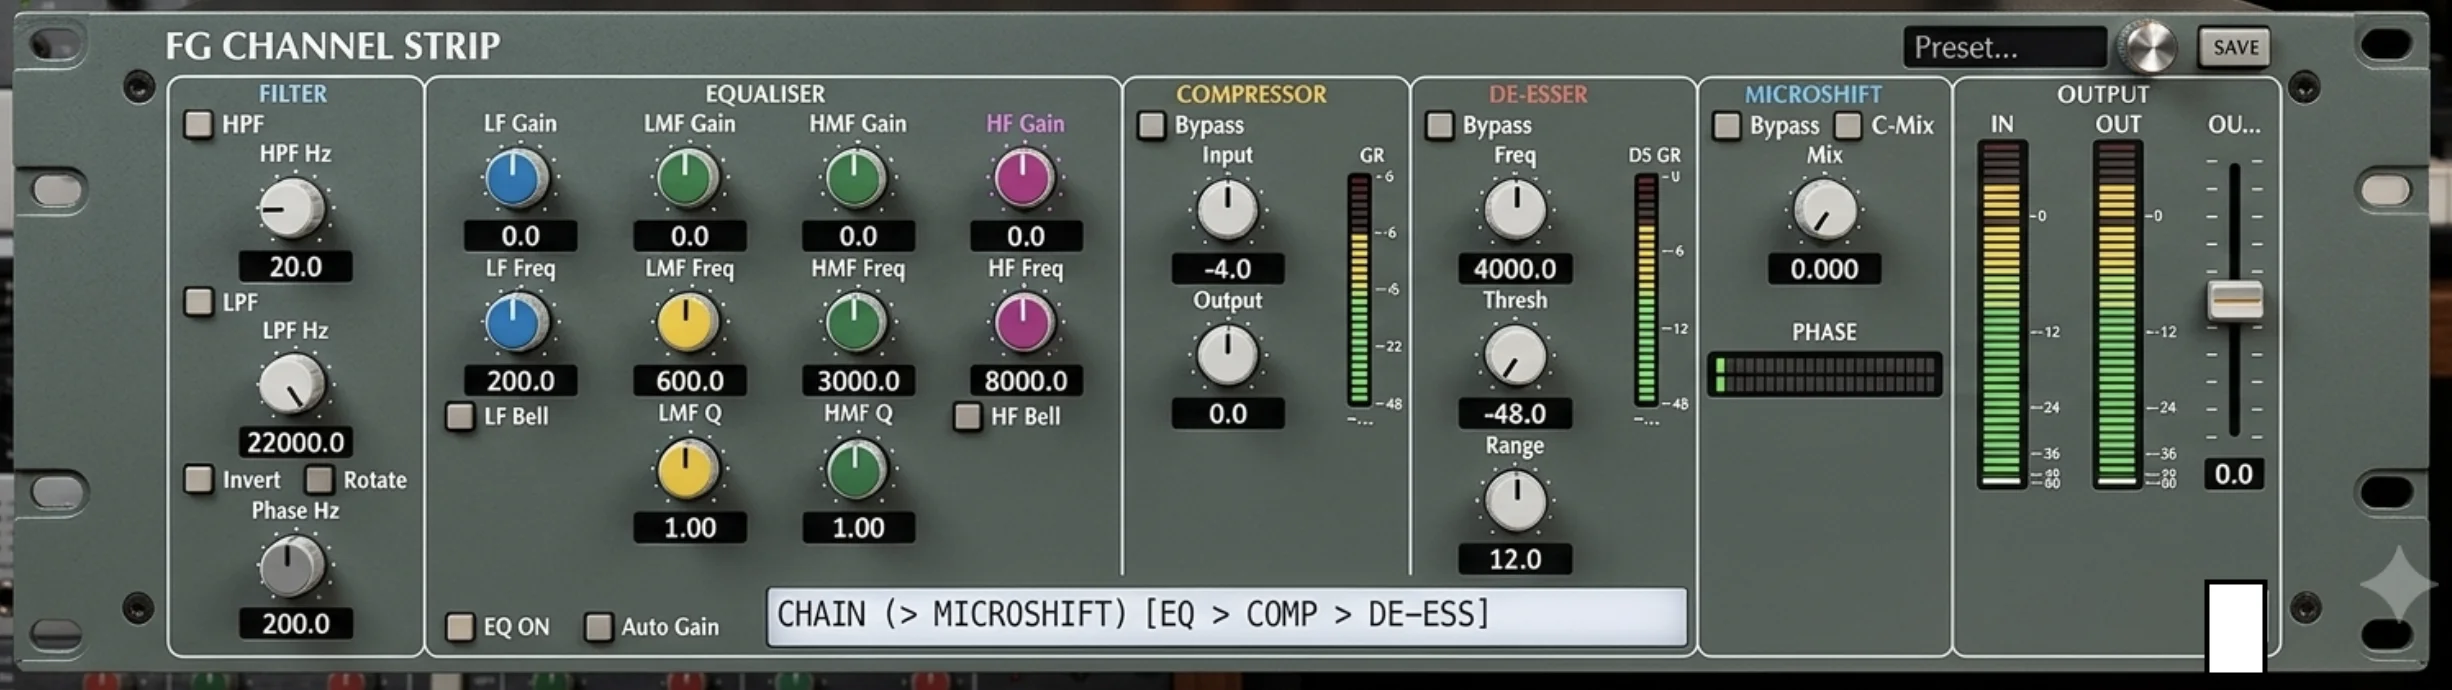Click the output level fader handle
Image resolution: width=2452 pixels, height=690 pixels.
point(2234,300)
